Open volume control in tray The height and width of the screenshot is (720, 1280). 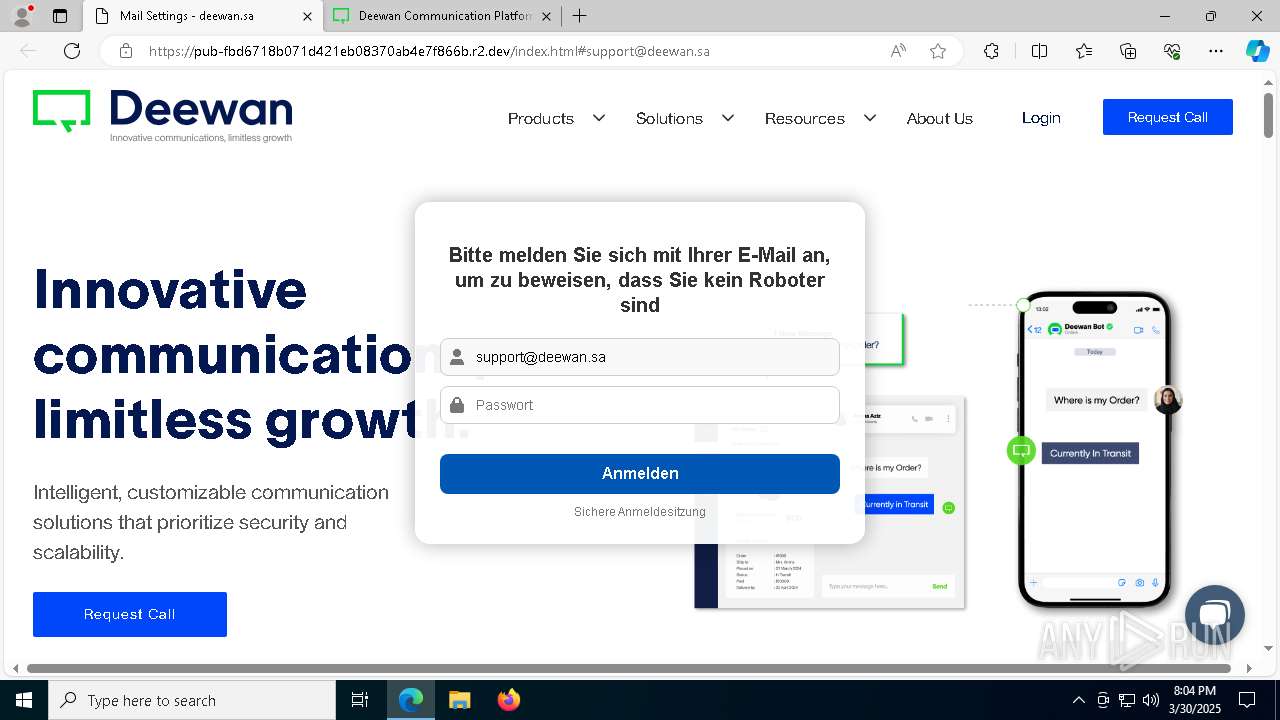click(x=1151, y=700)
